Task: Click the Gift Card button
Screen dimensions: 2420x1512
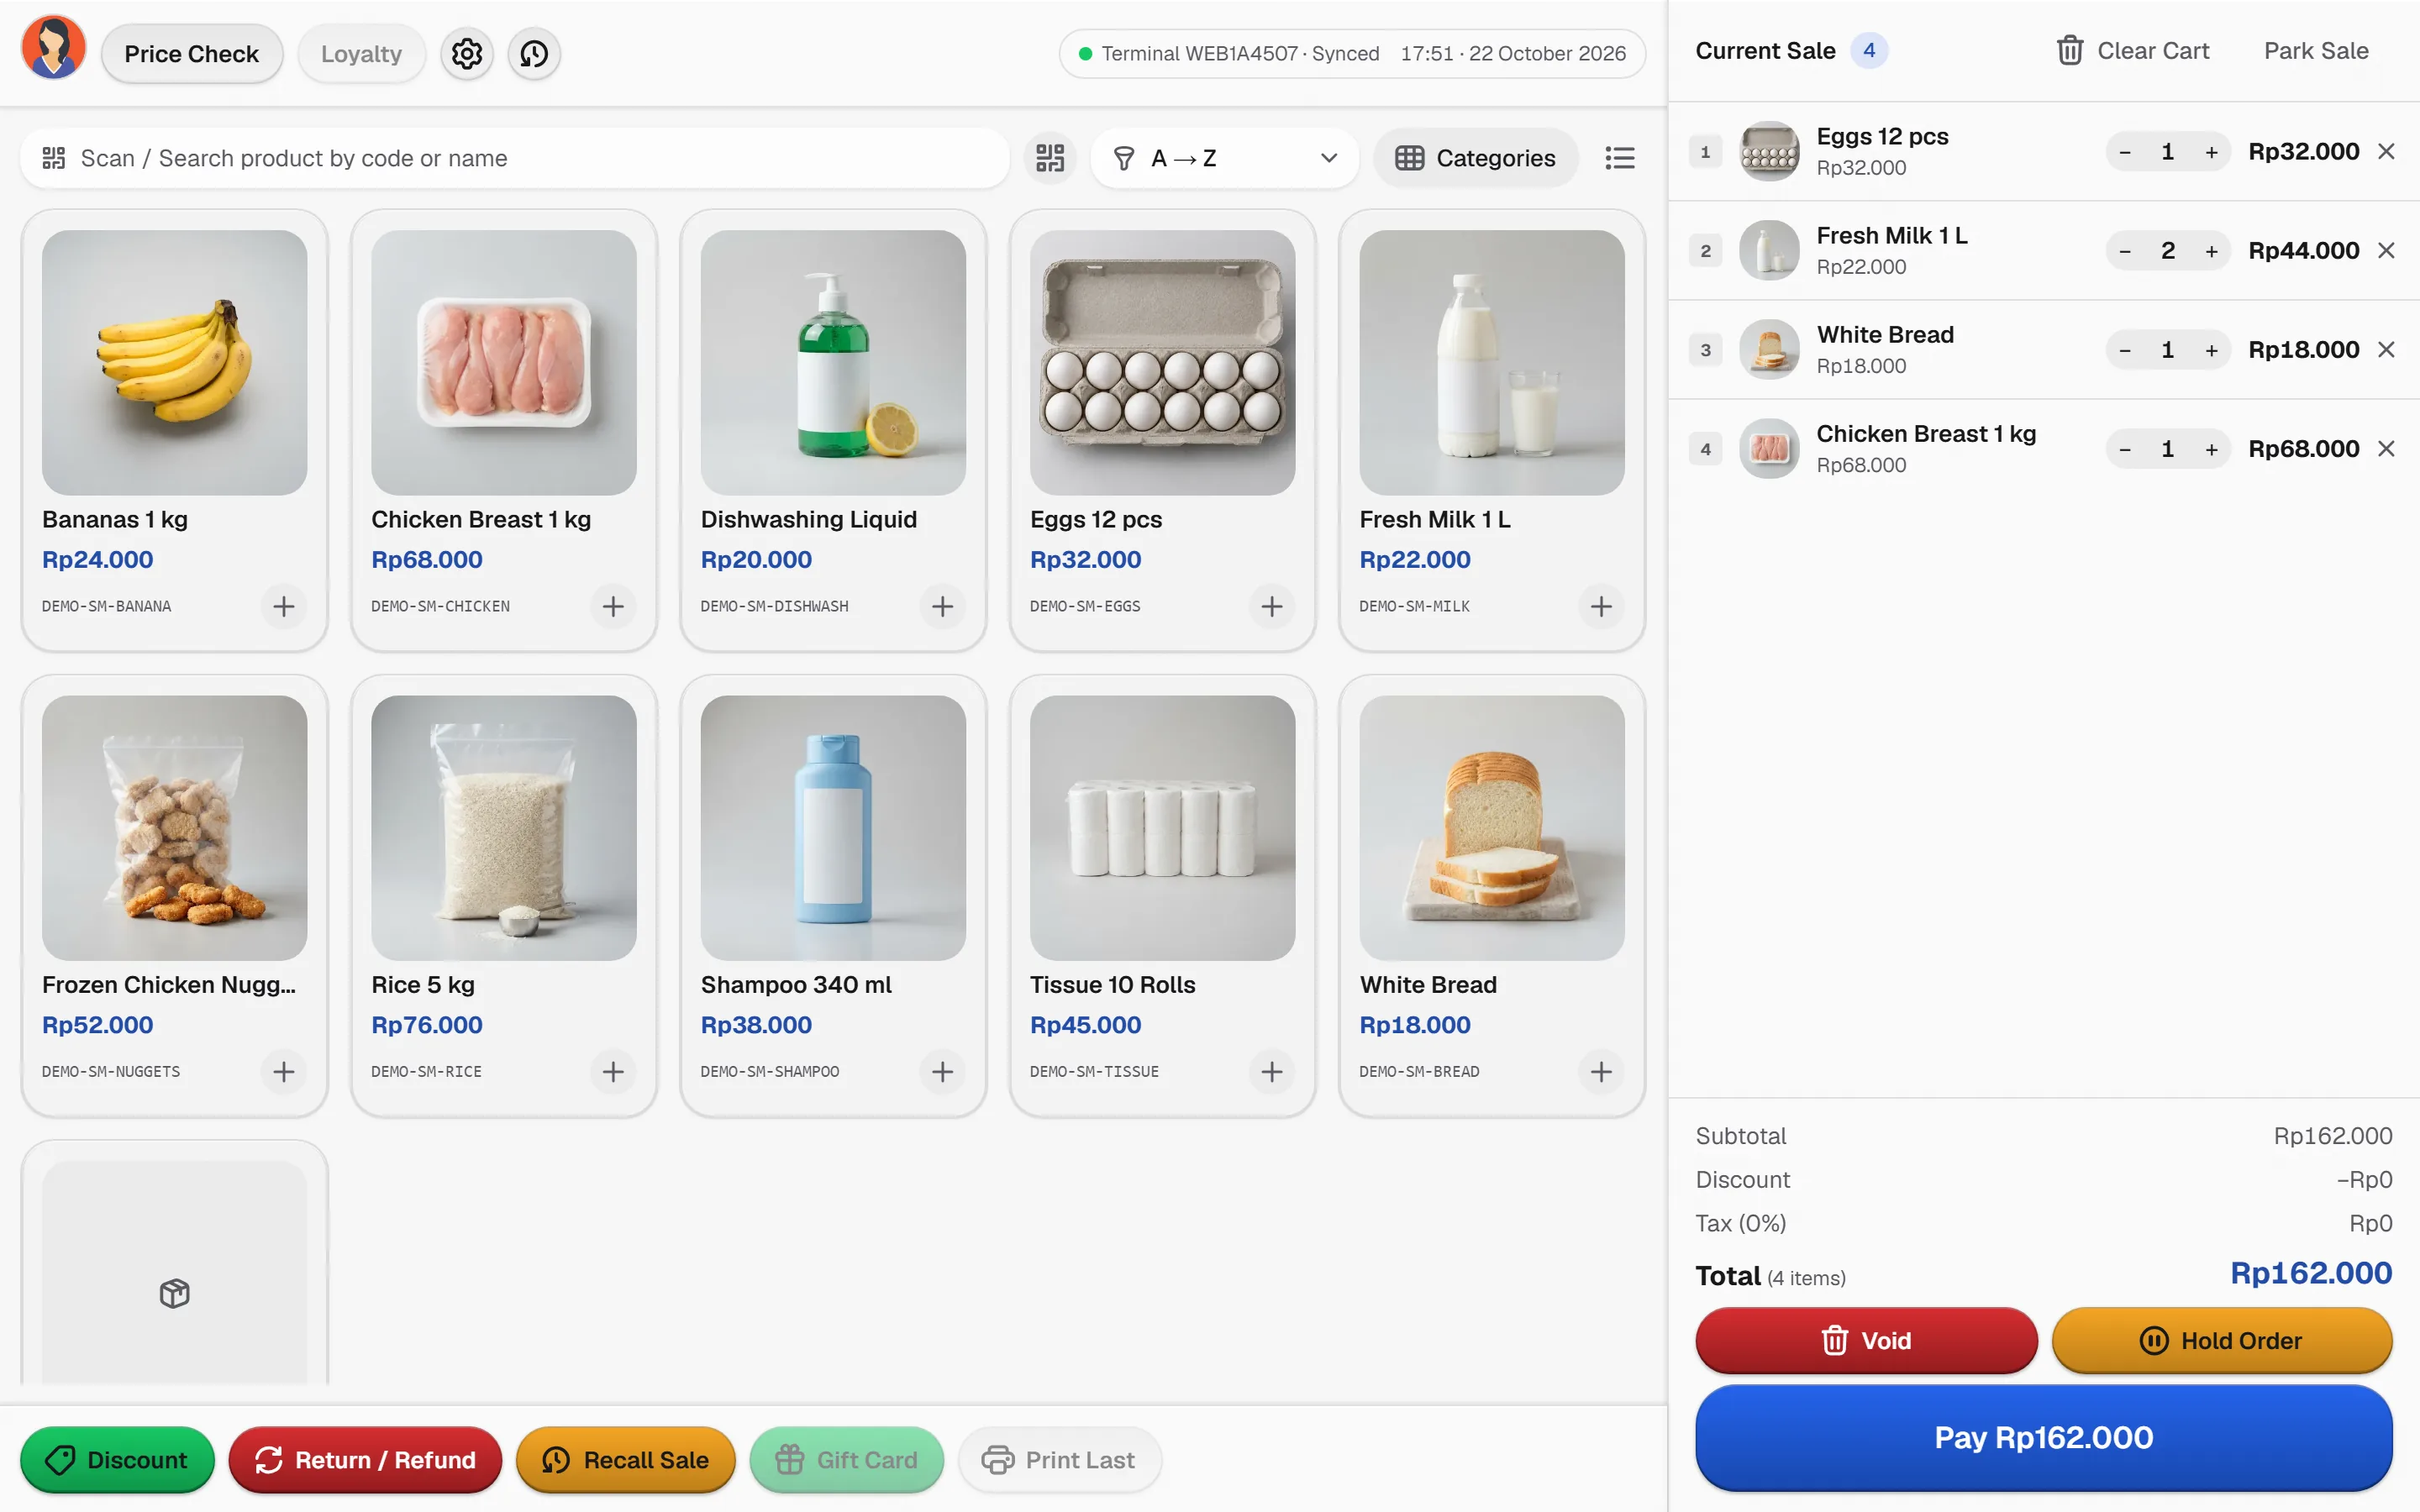Action: 846,1460
